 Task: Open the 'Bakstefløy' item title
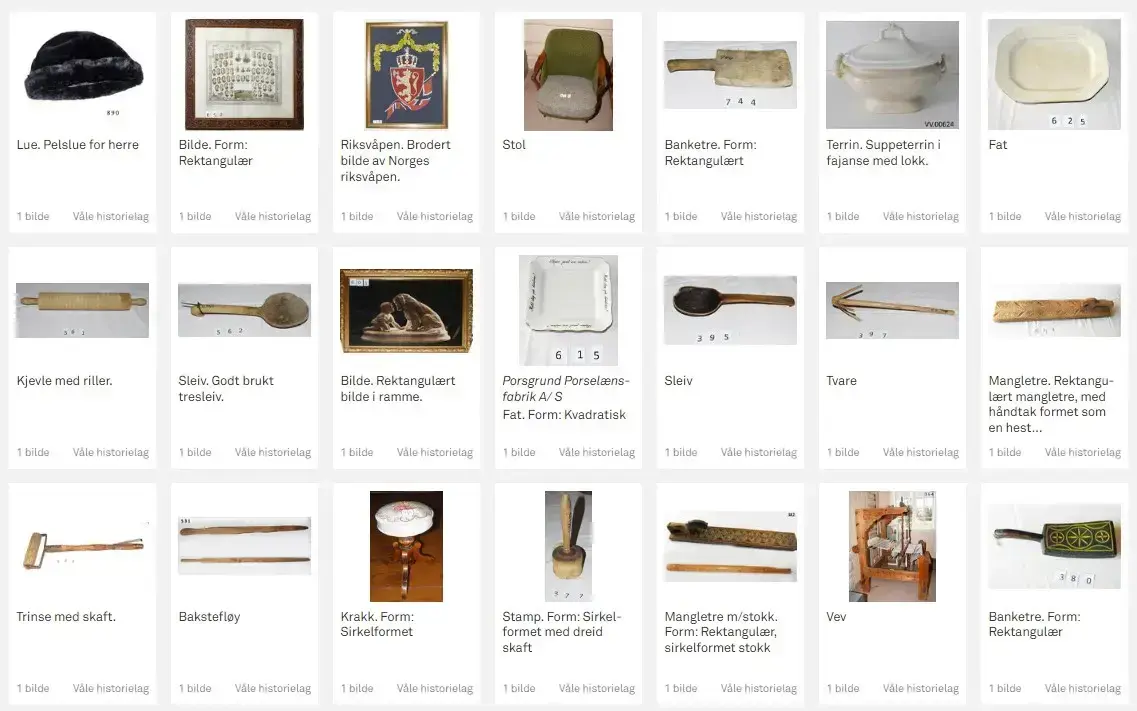click(x=209, y=617)
